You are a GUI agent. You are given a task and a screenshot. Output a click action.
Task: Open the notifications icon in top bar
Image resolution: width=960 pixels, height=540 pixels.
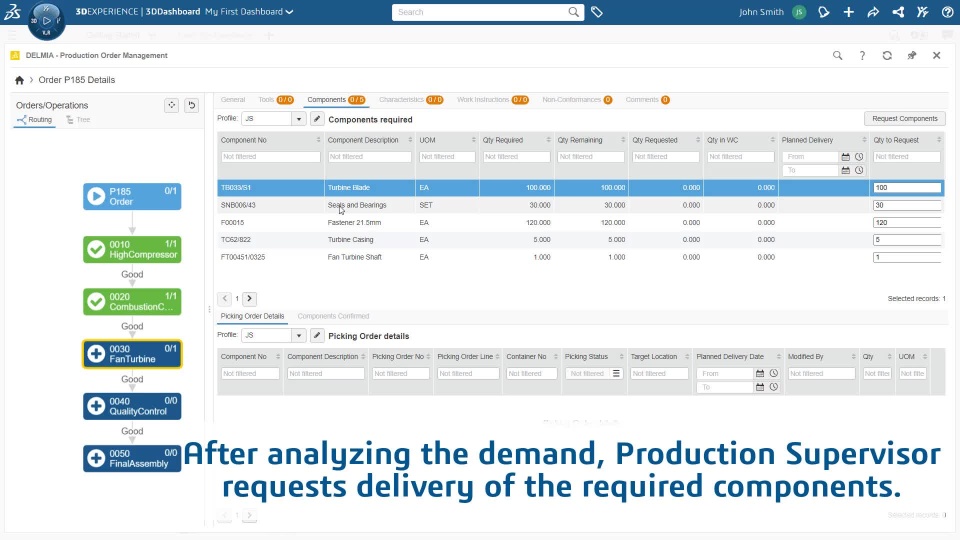pos(823,12)
